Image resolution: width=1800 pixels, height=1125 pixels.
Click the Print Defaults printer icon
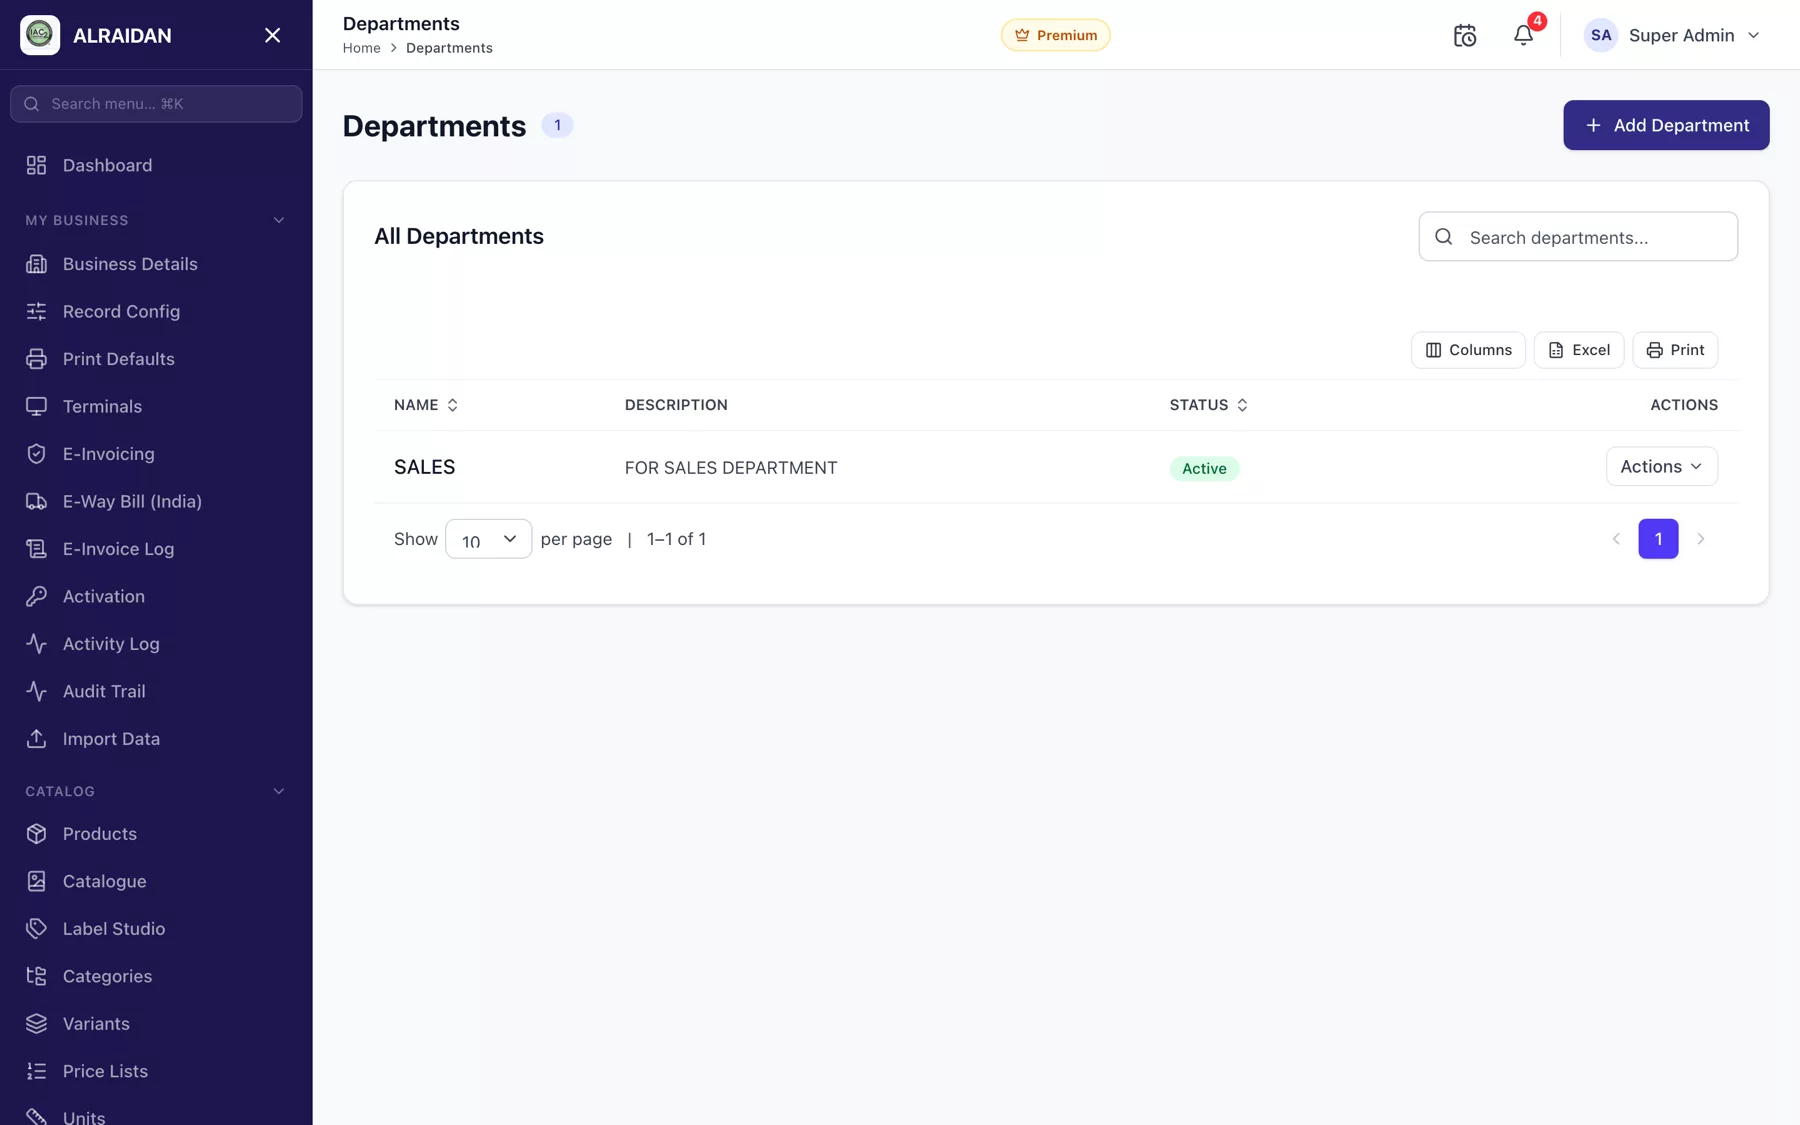(x=37, y=359)
